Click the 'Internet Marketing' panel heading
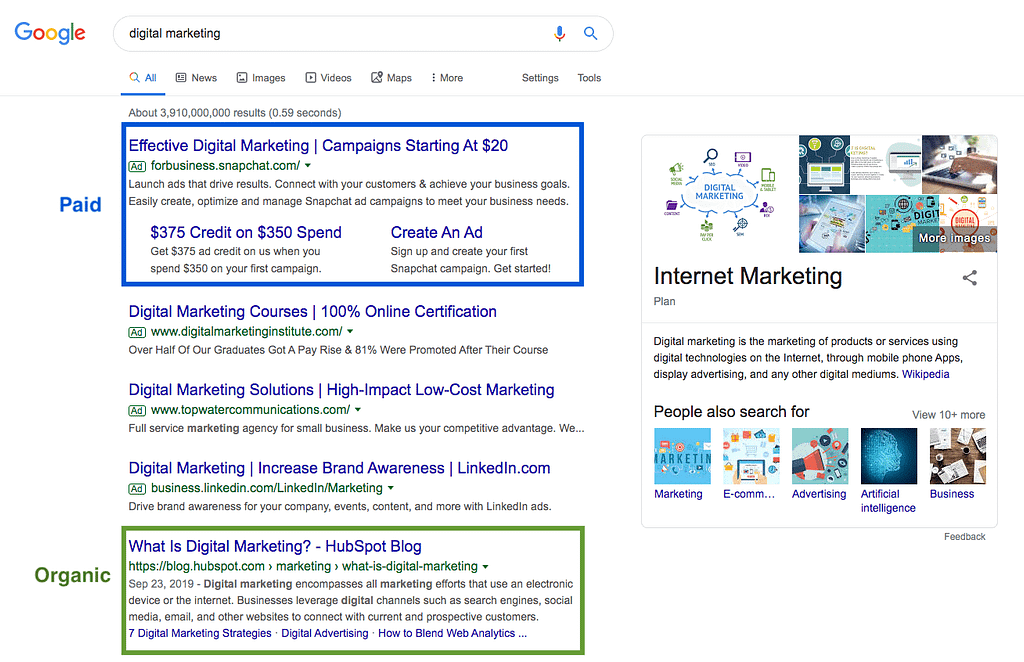1024x662 pixels. pyautogui.click(x=748, y=276)
